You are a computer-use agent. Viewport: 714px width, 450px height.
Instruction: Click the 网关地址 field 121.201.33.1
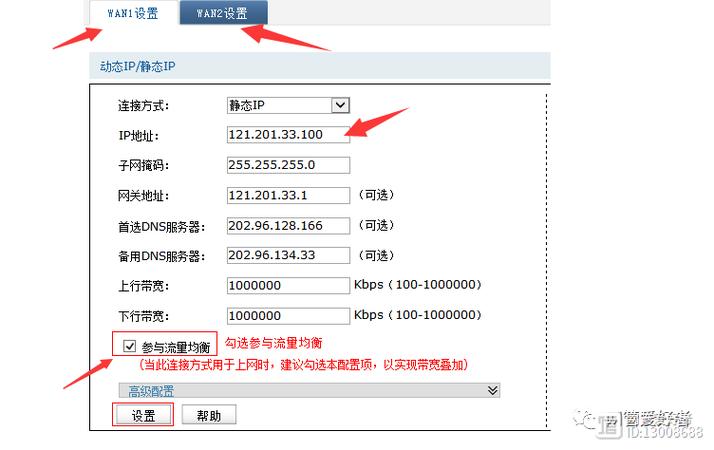[x=288, y=195]
